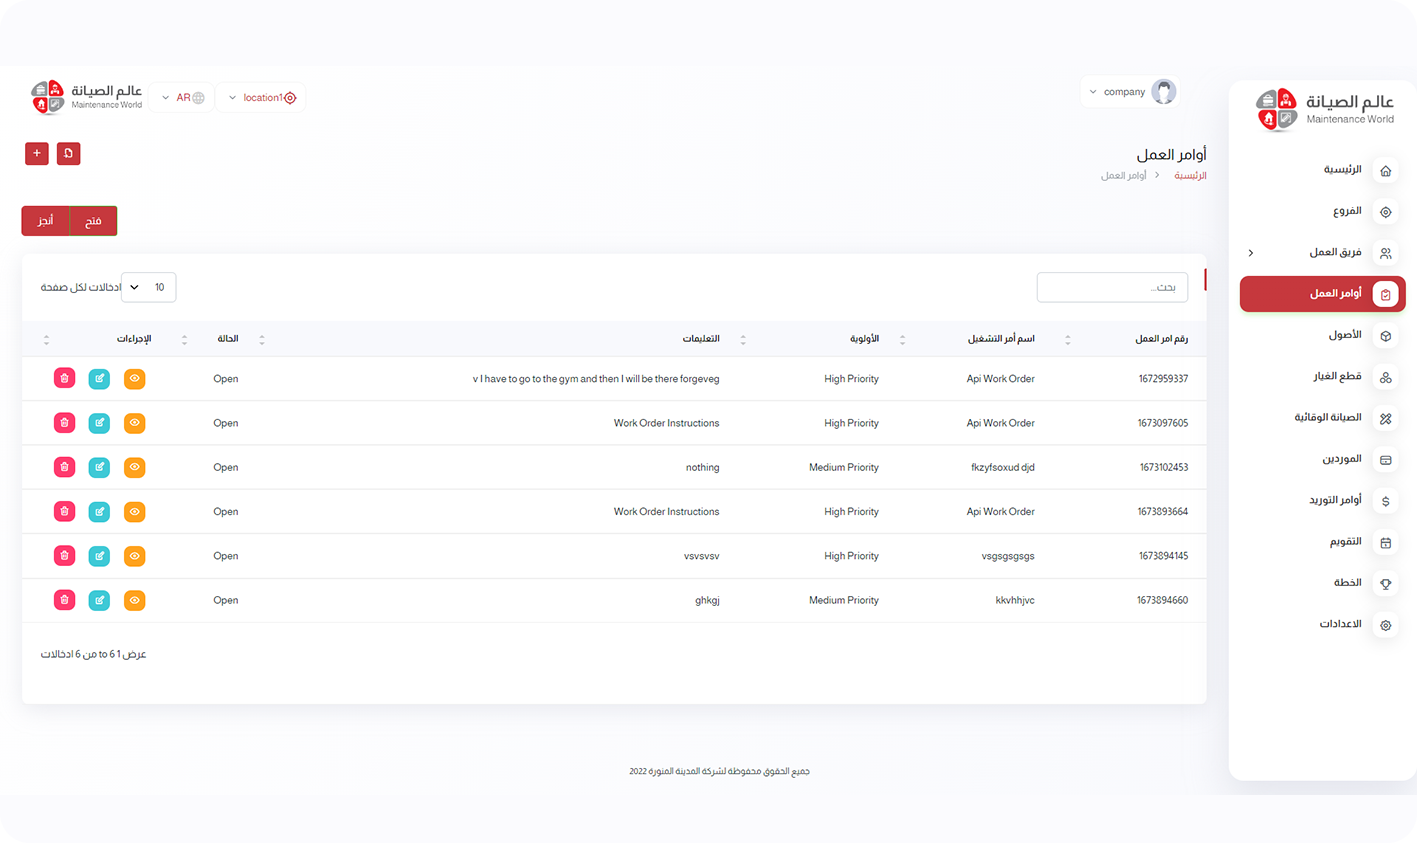The height and width of the screenshot is (843, 1417).
Task: Delete work order 1672959337 using trash icon
Action: point(64,379)
